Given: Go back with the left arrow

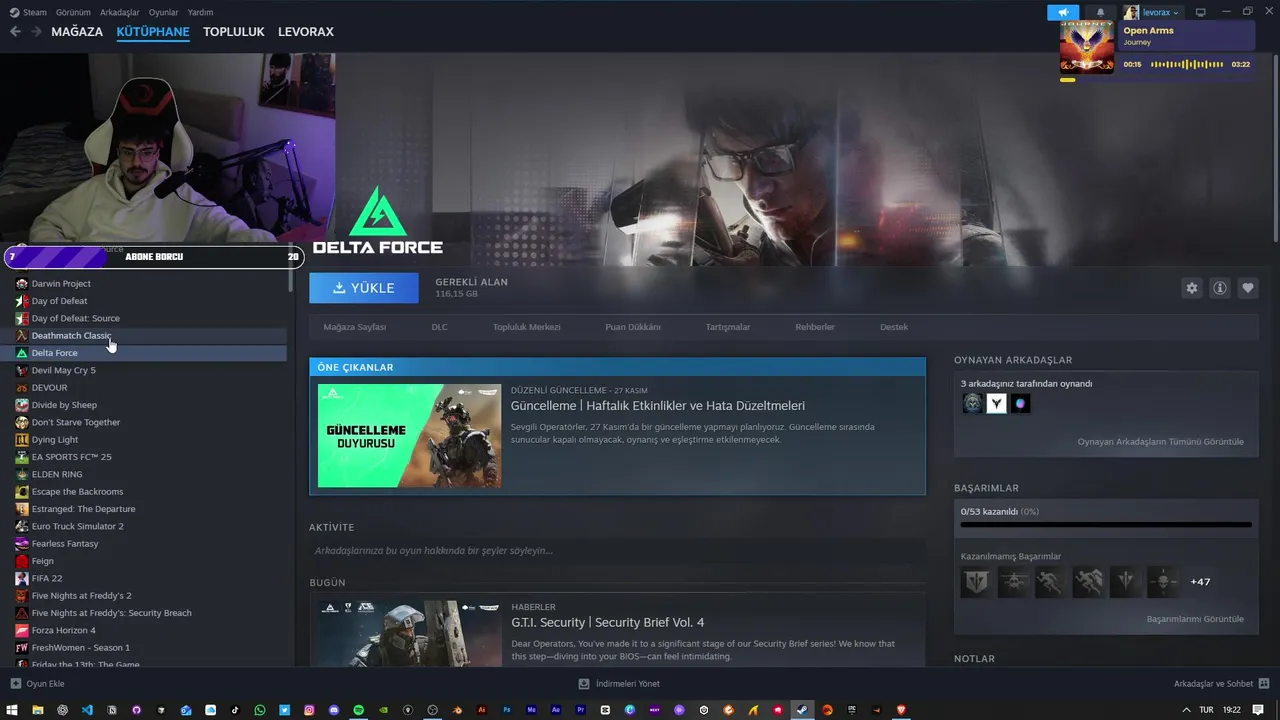Looking at the screenshot, I should [15, 32].
